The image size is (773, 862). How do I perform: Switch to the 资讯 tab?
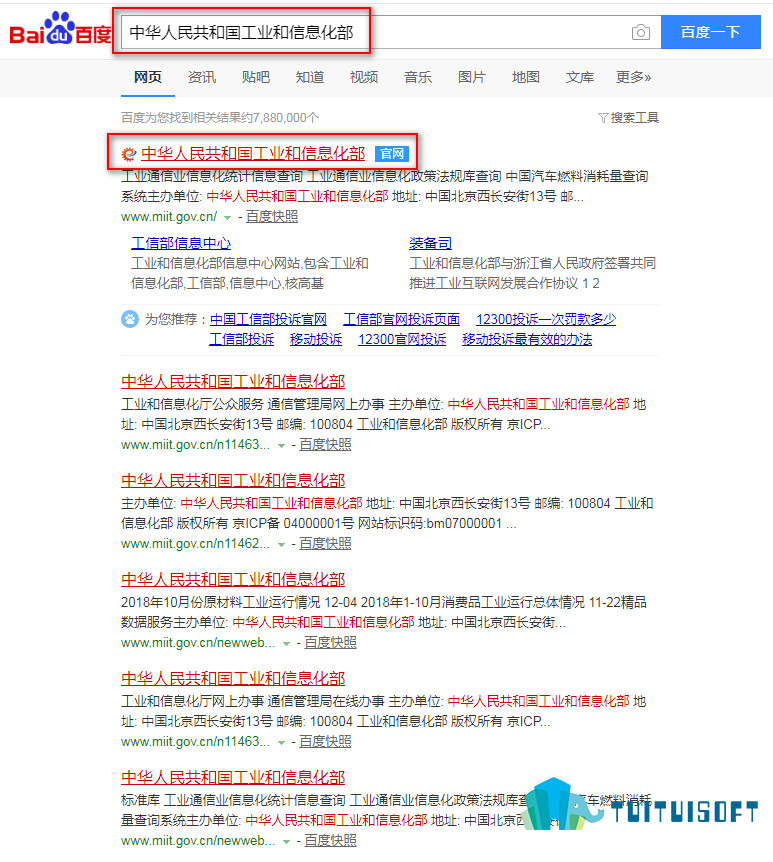(202, 77)
